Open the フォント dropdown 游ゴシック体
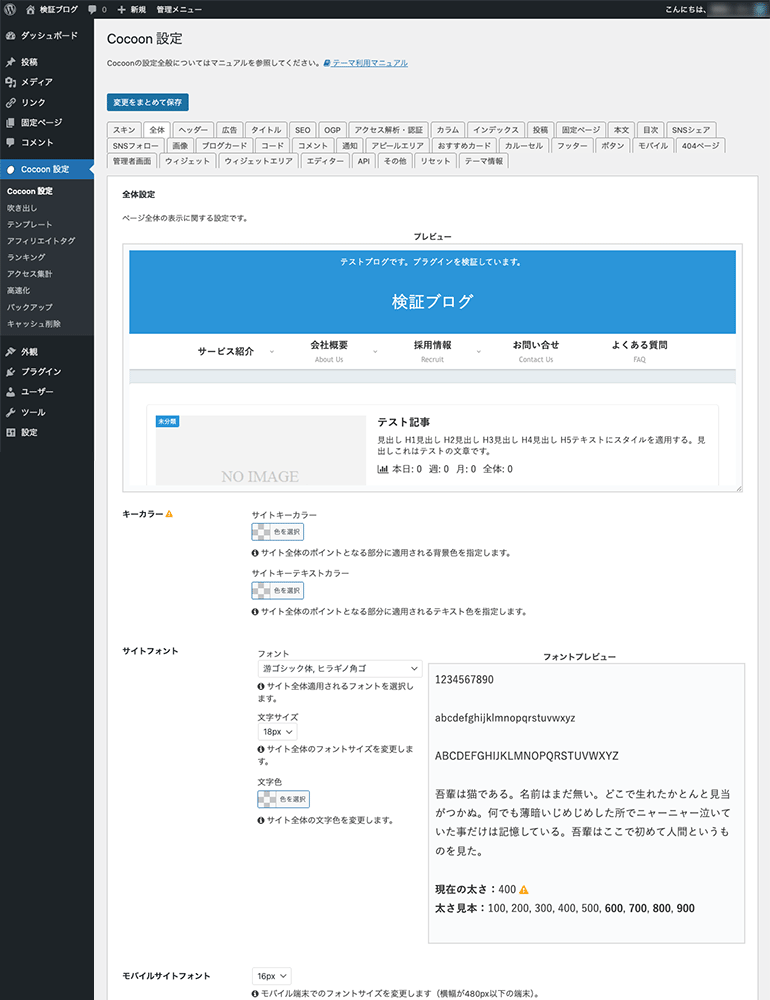The image size is (770, 1000). (339, 668)
